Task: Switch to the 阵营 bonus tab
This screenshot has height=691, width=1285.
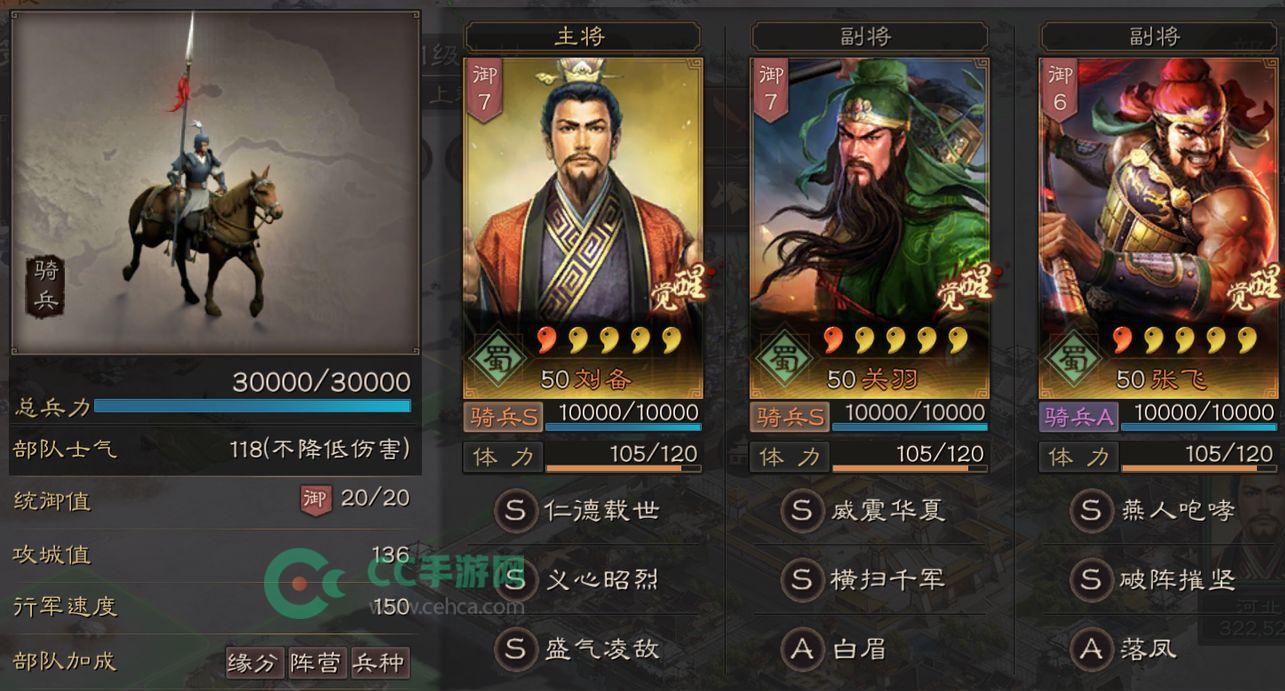Action: [x=317, y=662]
